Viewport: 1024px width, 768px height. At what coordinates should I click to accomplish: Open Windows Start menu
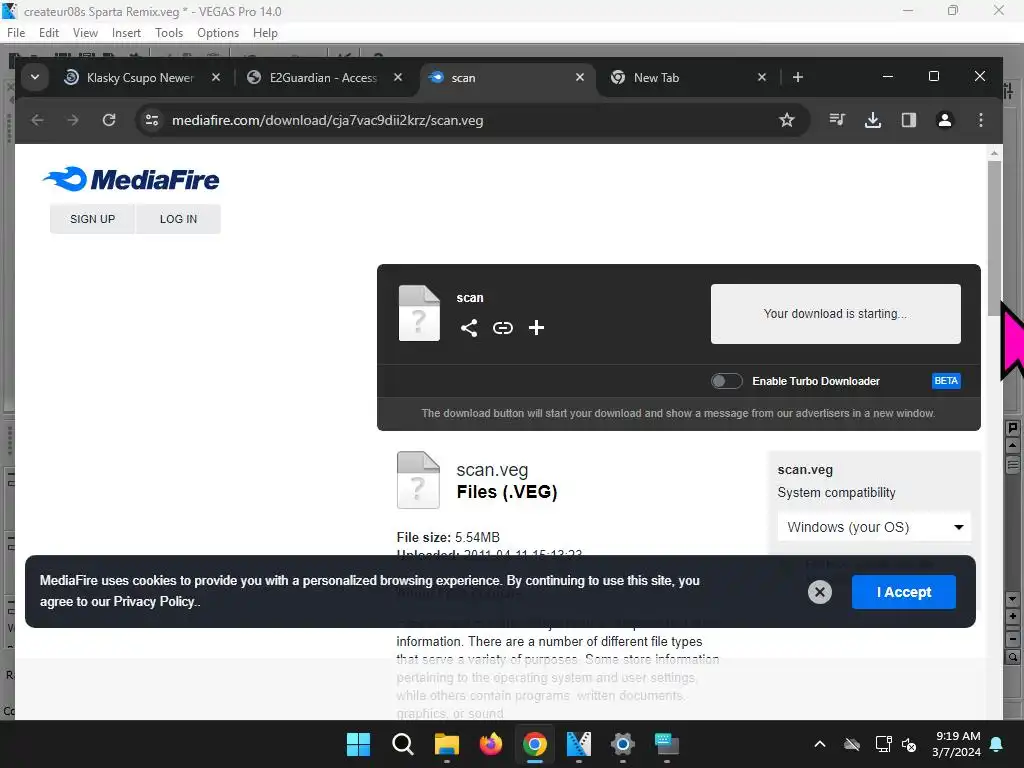pyautogui.click(x=358, y=744)
